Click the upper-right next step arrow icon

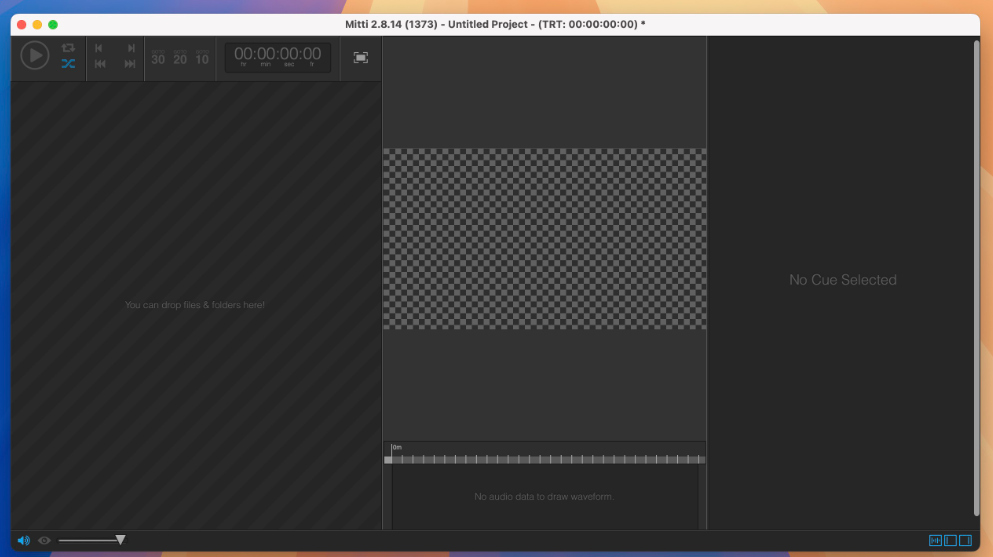(x=131, y=48)
